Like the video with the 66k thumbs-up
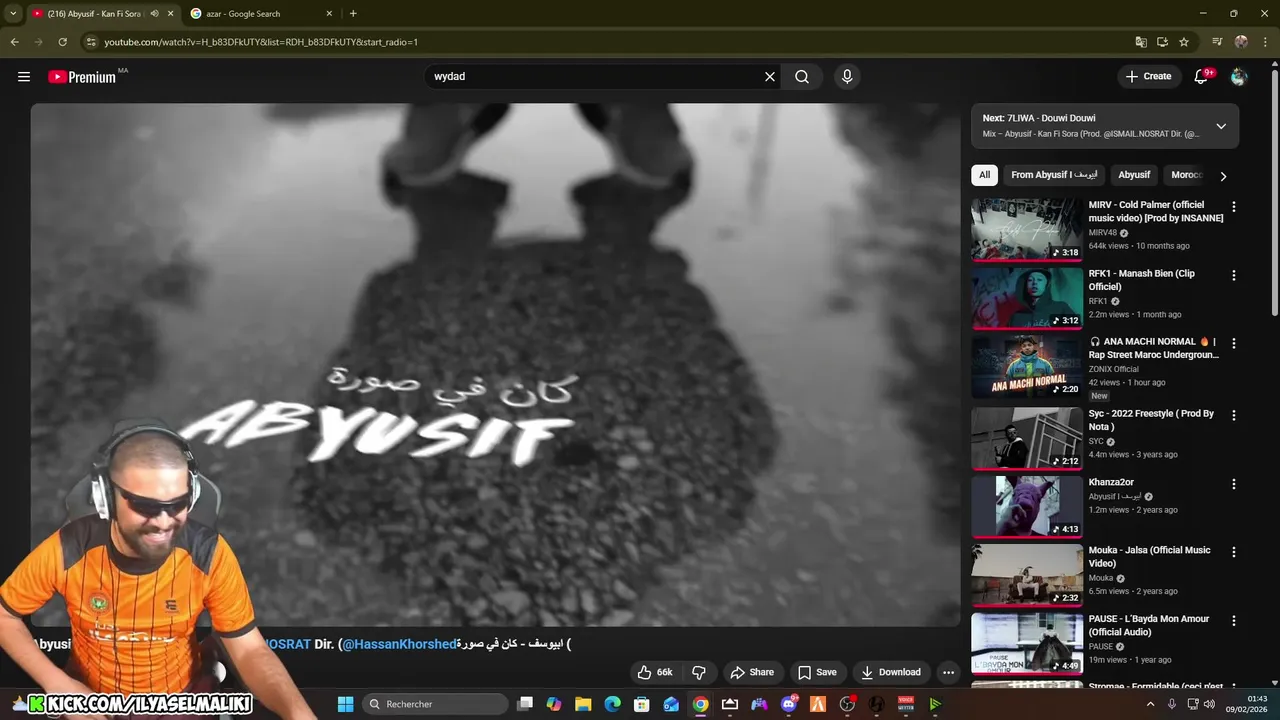This screenshot has width=1280, height=720. tap(655, 672)
